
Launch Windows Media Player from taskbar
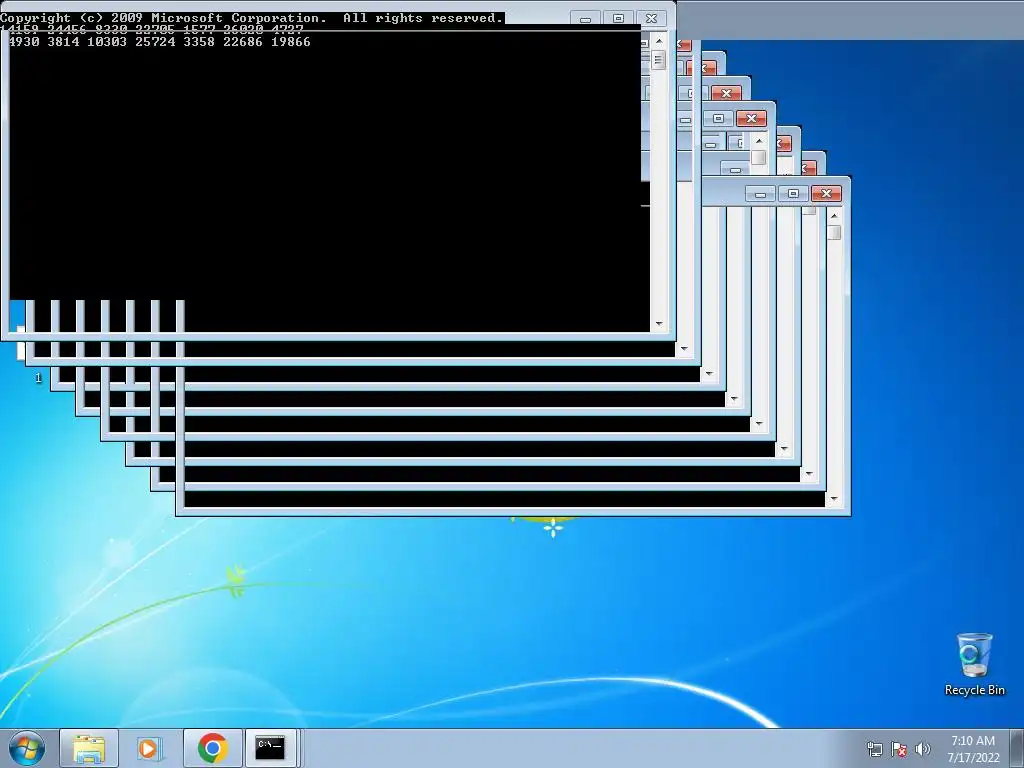tap(150, 748)
